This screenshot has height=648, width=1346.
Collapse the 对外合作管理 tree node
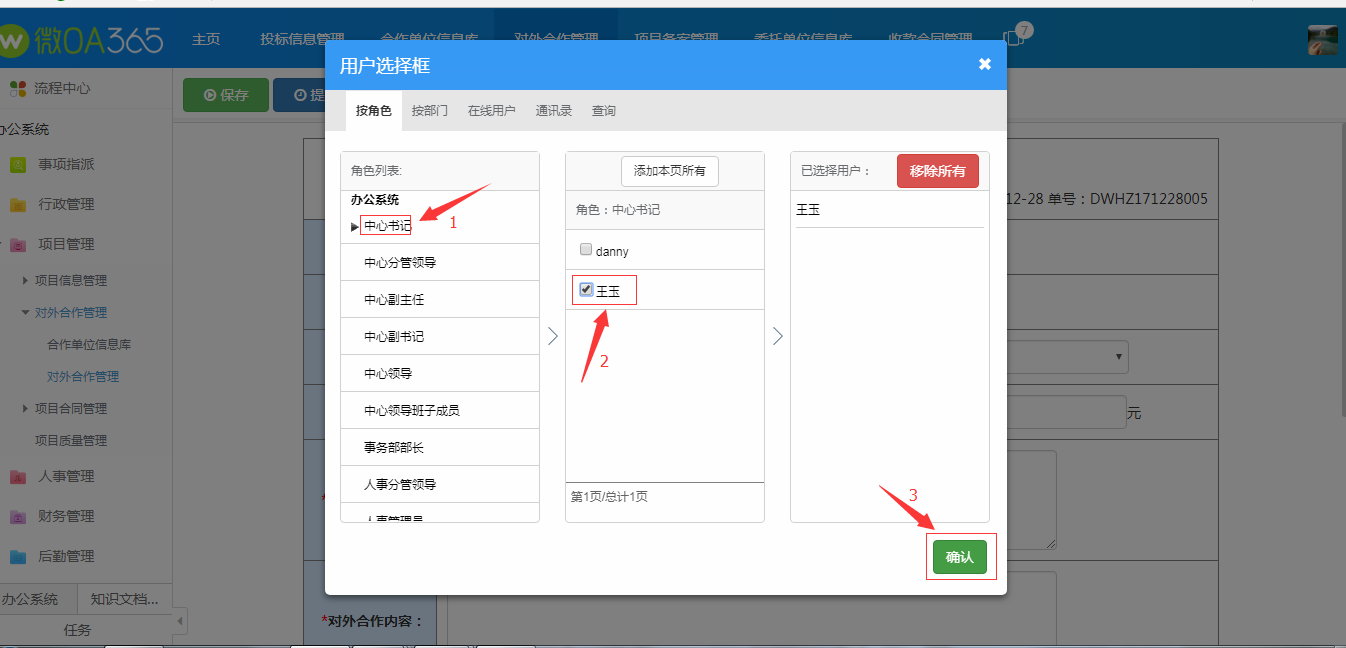click(26, 313)
